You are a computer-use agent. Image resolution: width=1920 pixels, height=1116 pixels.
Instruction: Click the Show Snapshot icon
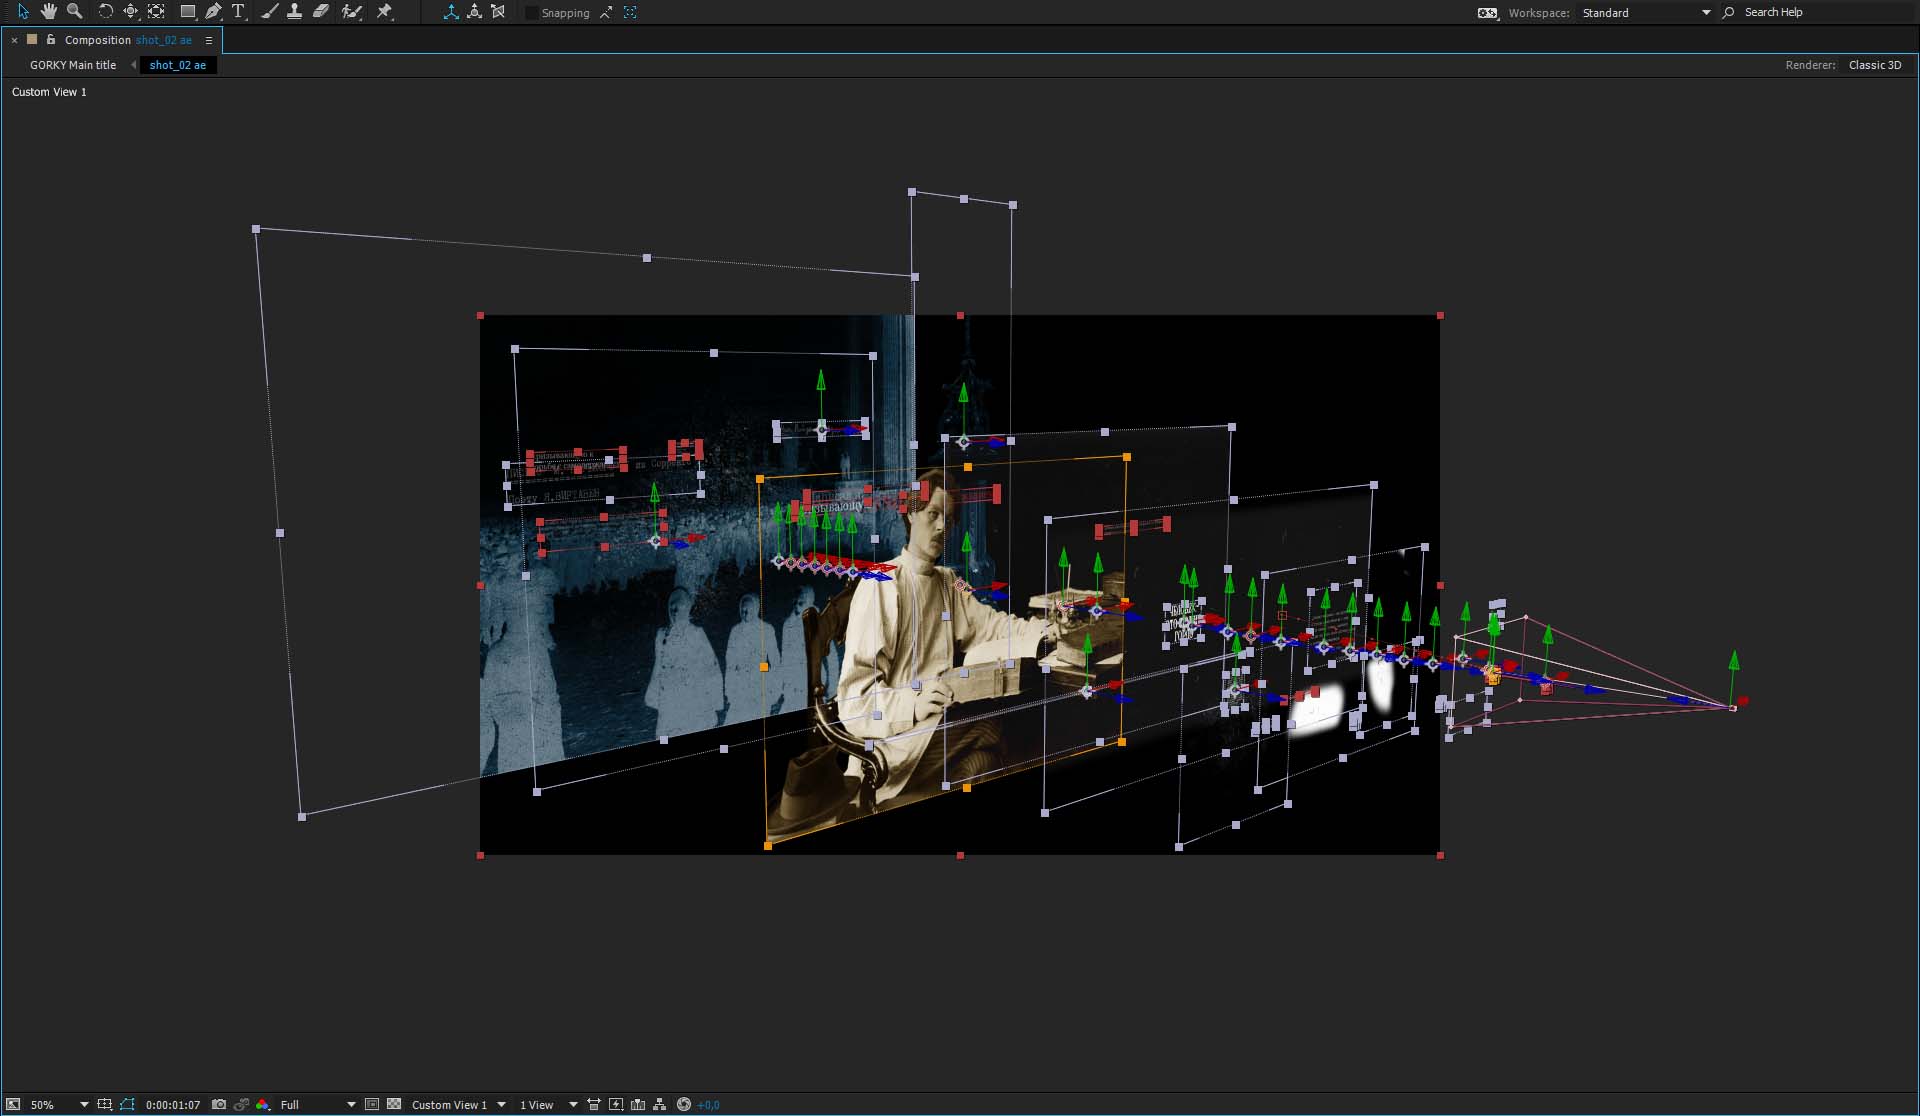pyautogui.click(x=241, y=1105)
